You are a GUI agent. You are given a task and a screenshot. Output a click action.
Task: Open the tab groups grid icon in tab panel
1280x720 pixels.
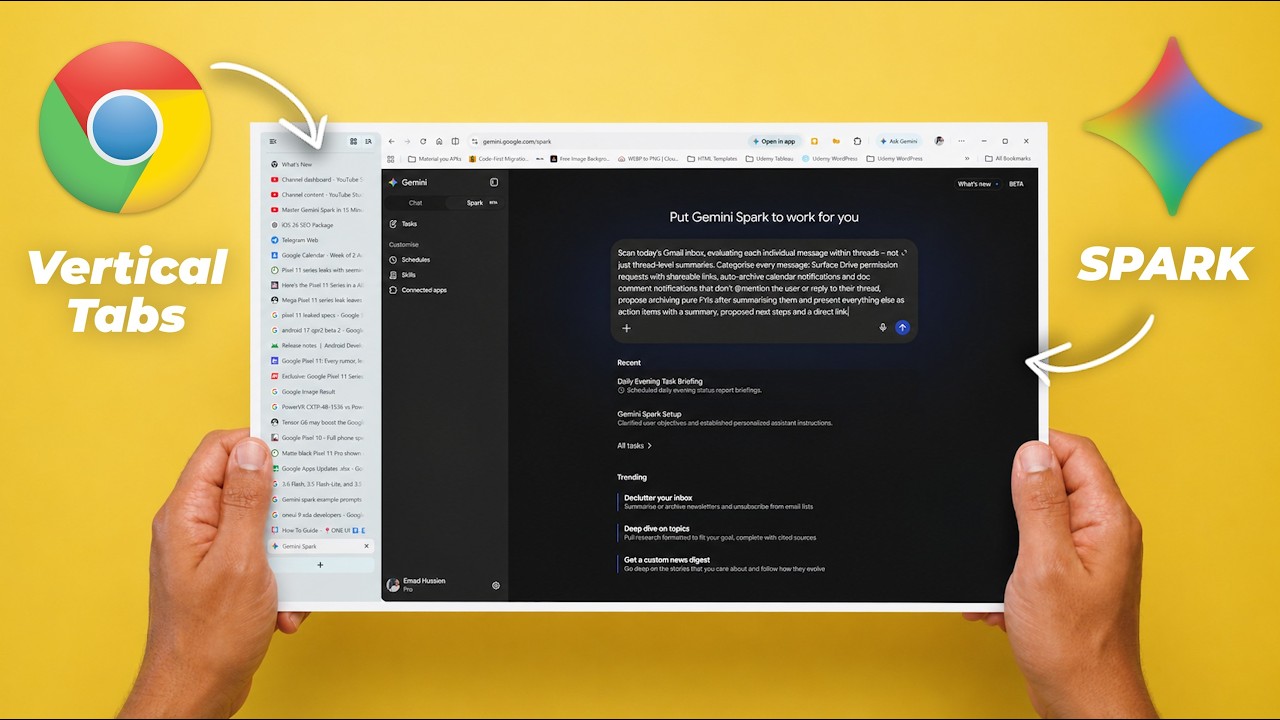click(353, 142)
